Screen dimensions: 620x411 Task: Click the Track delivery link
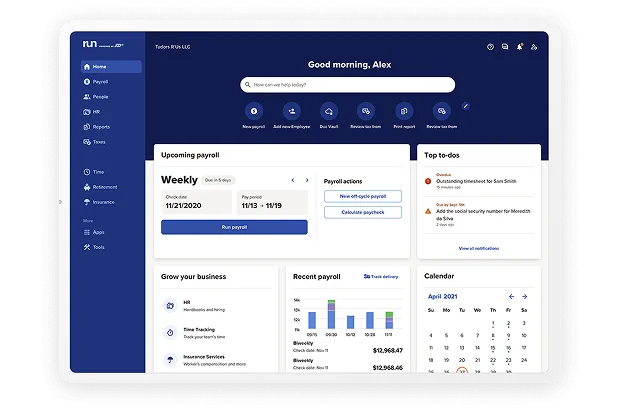[x=381, y=277]
